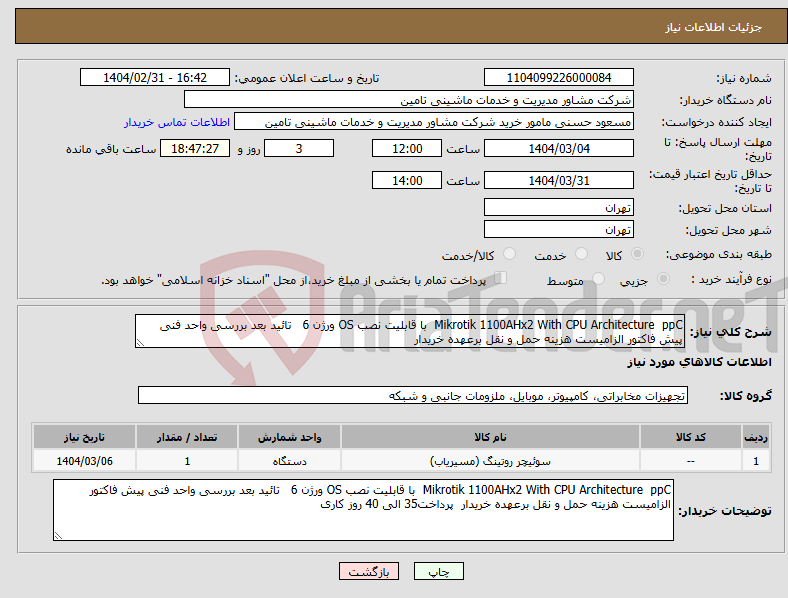Click the چاپ (print) button
This screenshot has height=598, width=788.
(438, 571)
